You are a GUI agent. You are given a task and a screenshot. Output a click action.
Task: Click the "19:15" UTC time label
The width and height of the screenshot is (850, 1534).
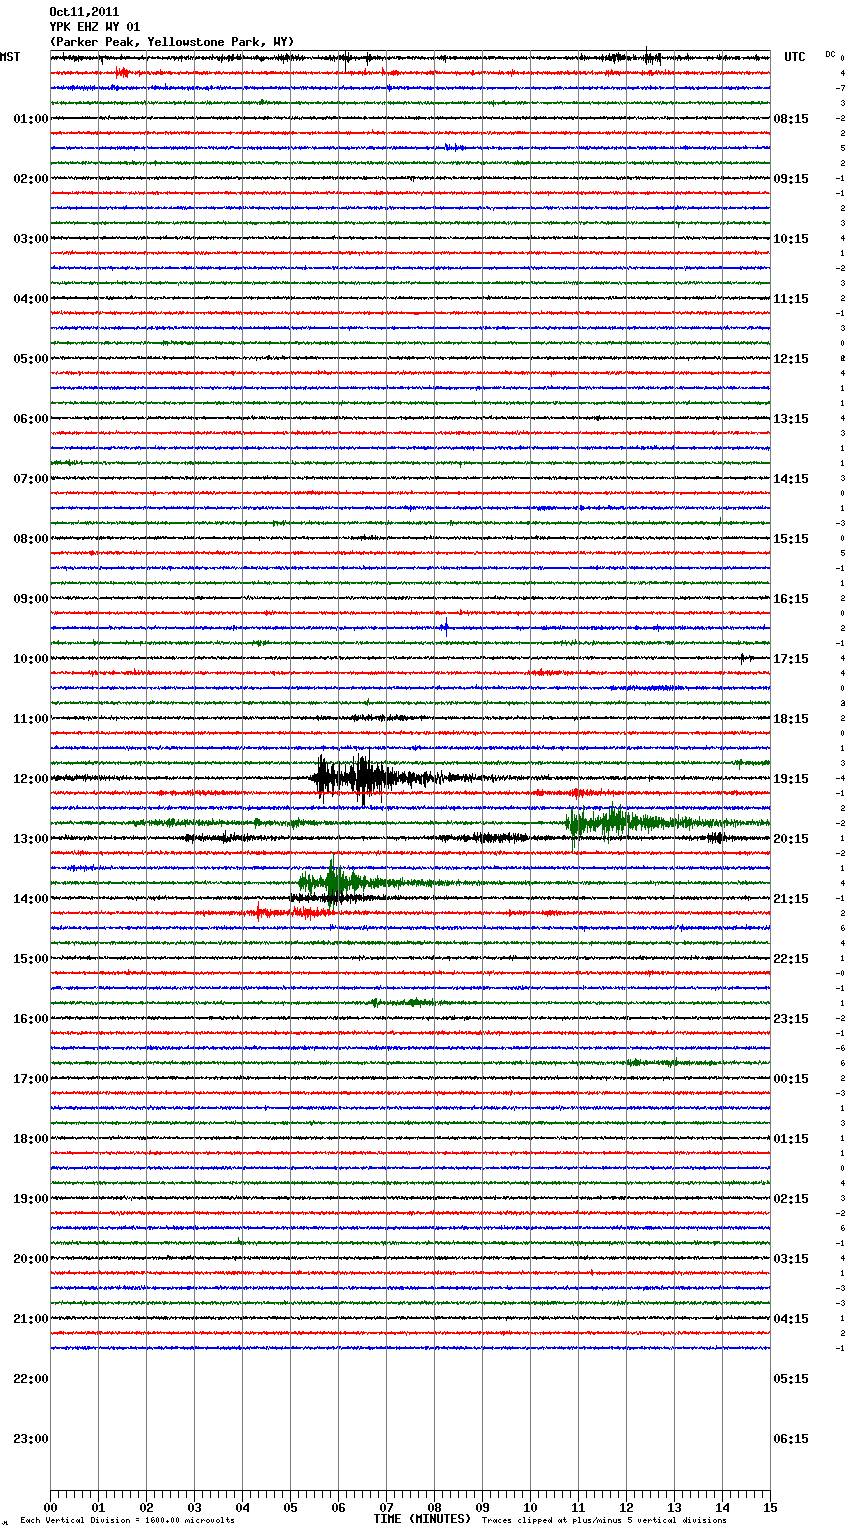pyautogui.click(x=791, y=779)
